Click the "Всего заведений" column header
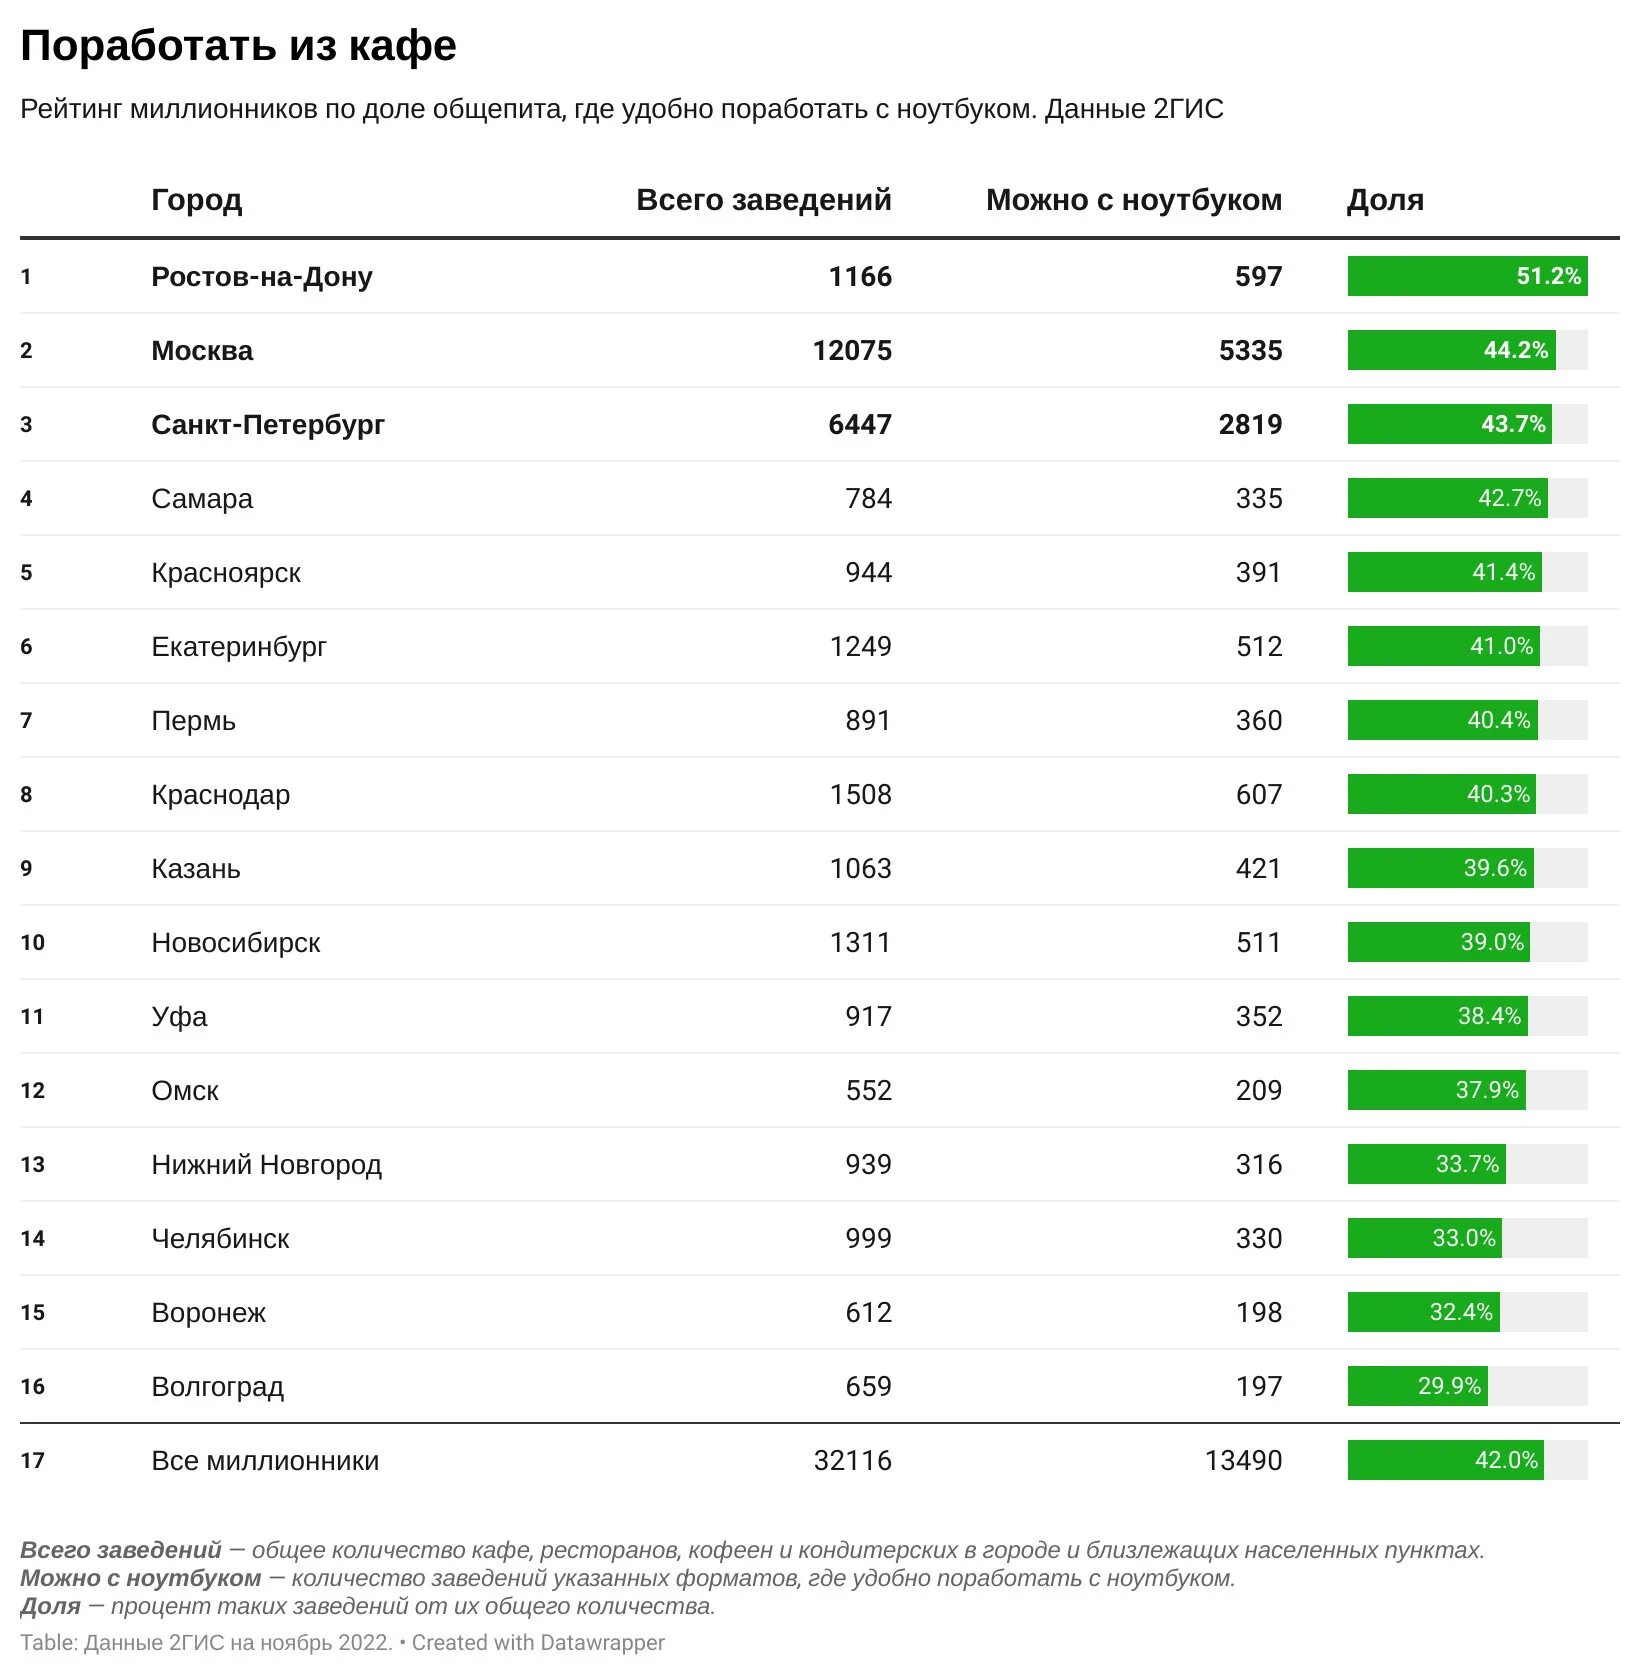This screenshot has height=1676, width=1640. [x=763, y=200]
